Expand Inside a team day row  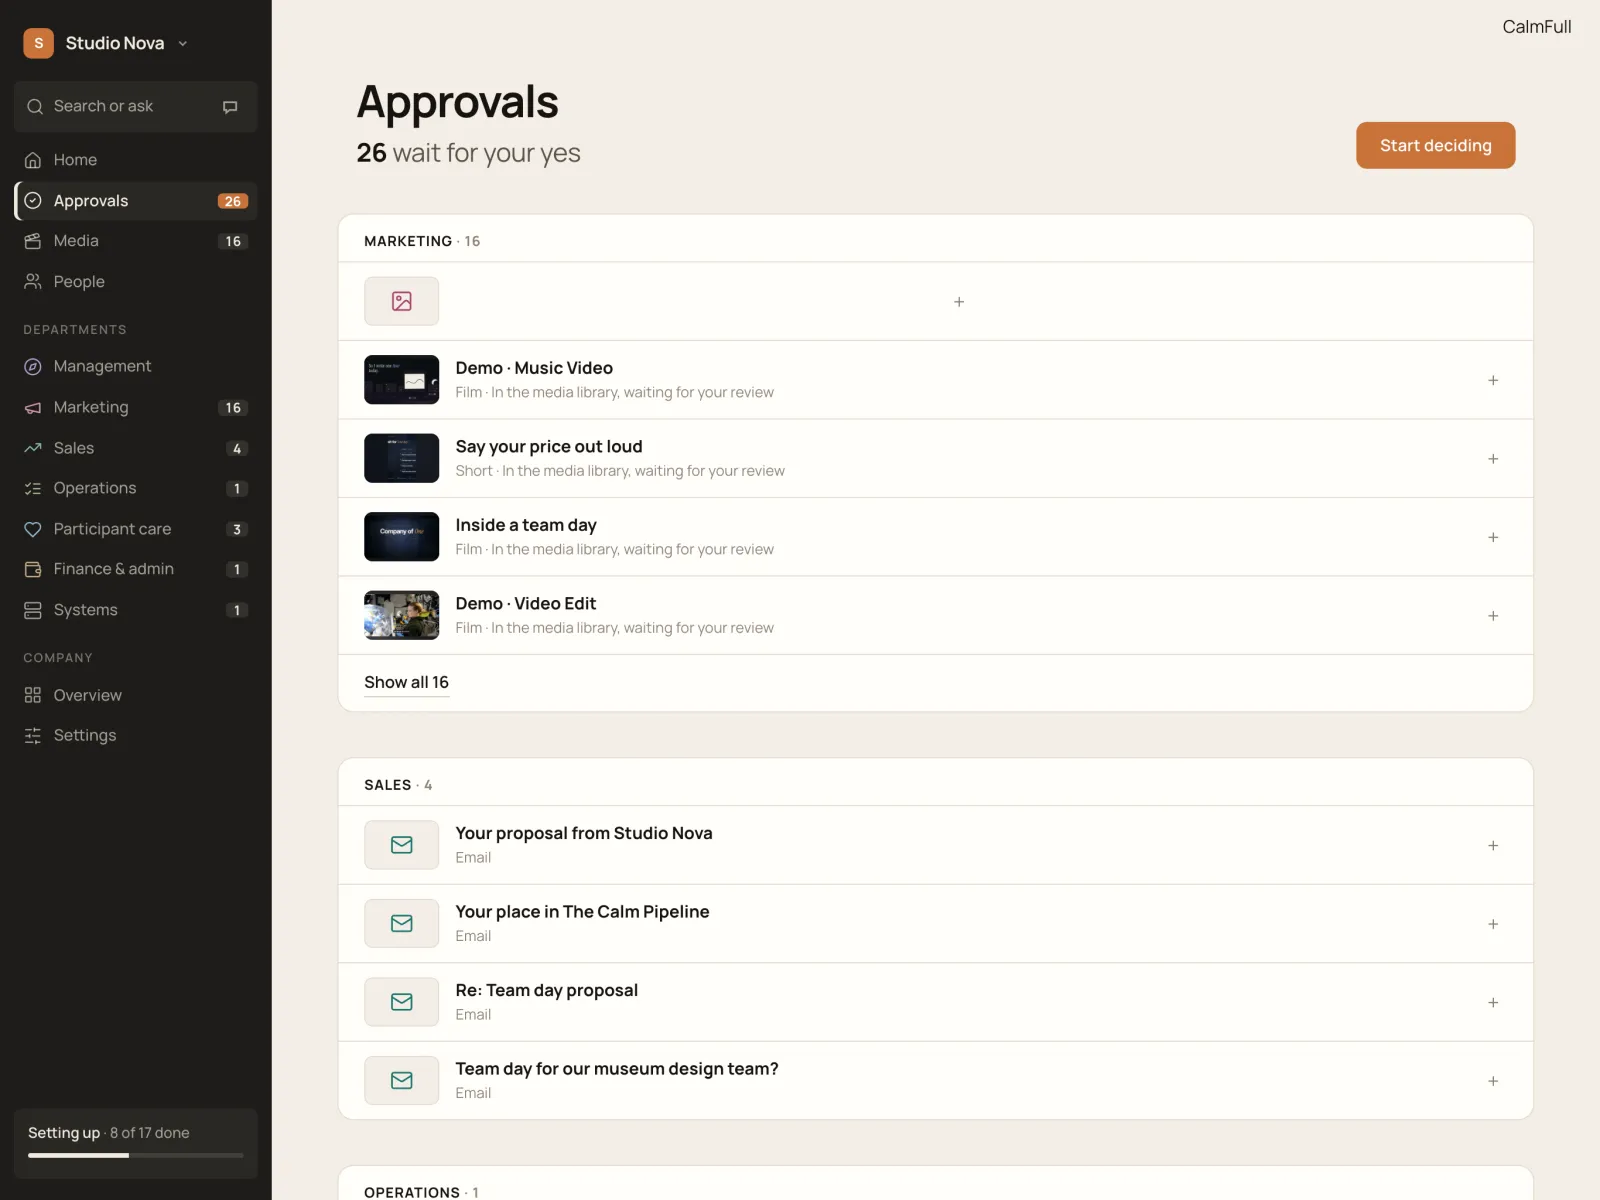[x=1493, y=537]
